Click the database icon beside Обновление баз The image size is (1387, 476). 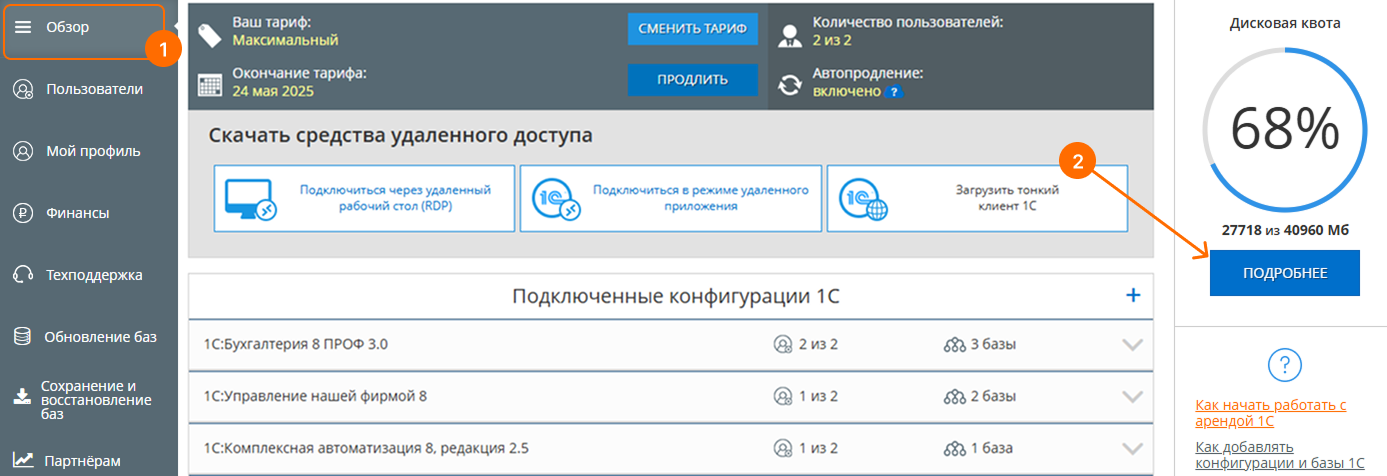23,337
